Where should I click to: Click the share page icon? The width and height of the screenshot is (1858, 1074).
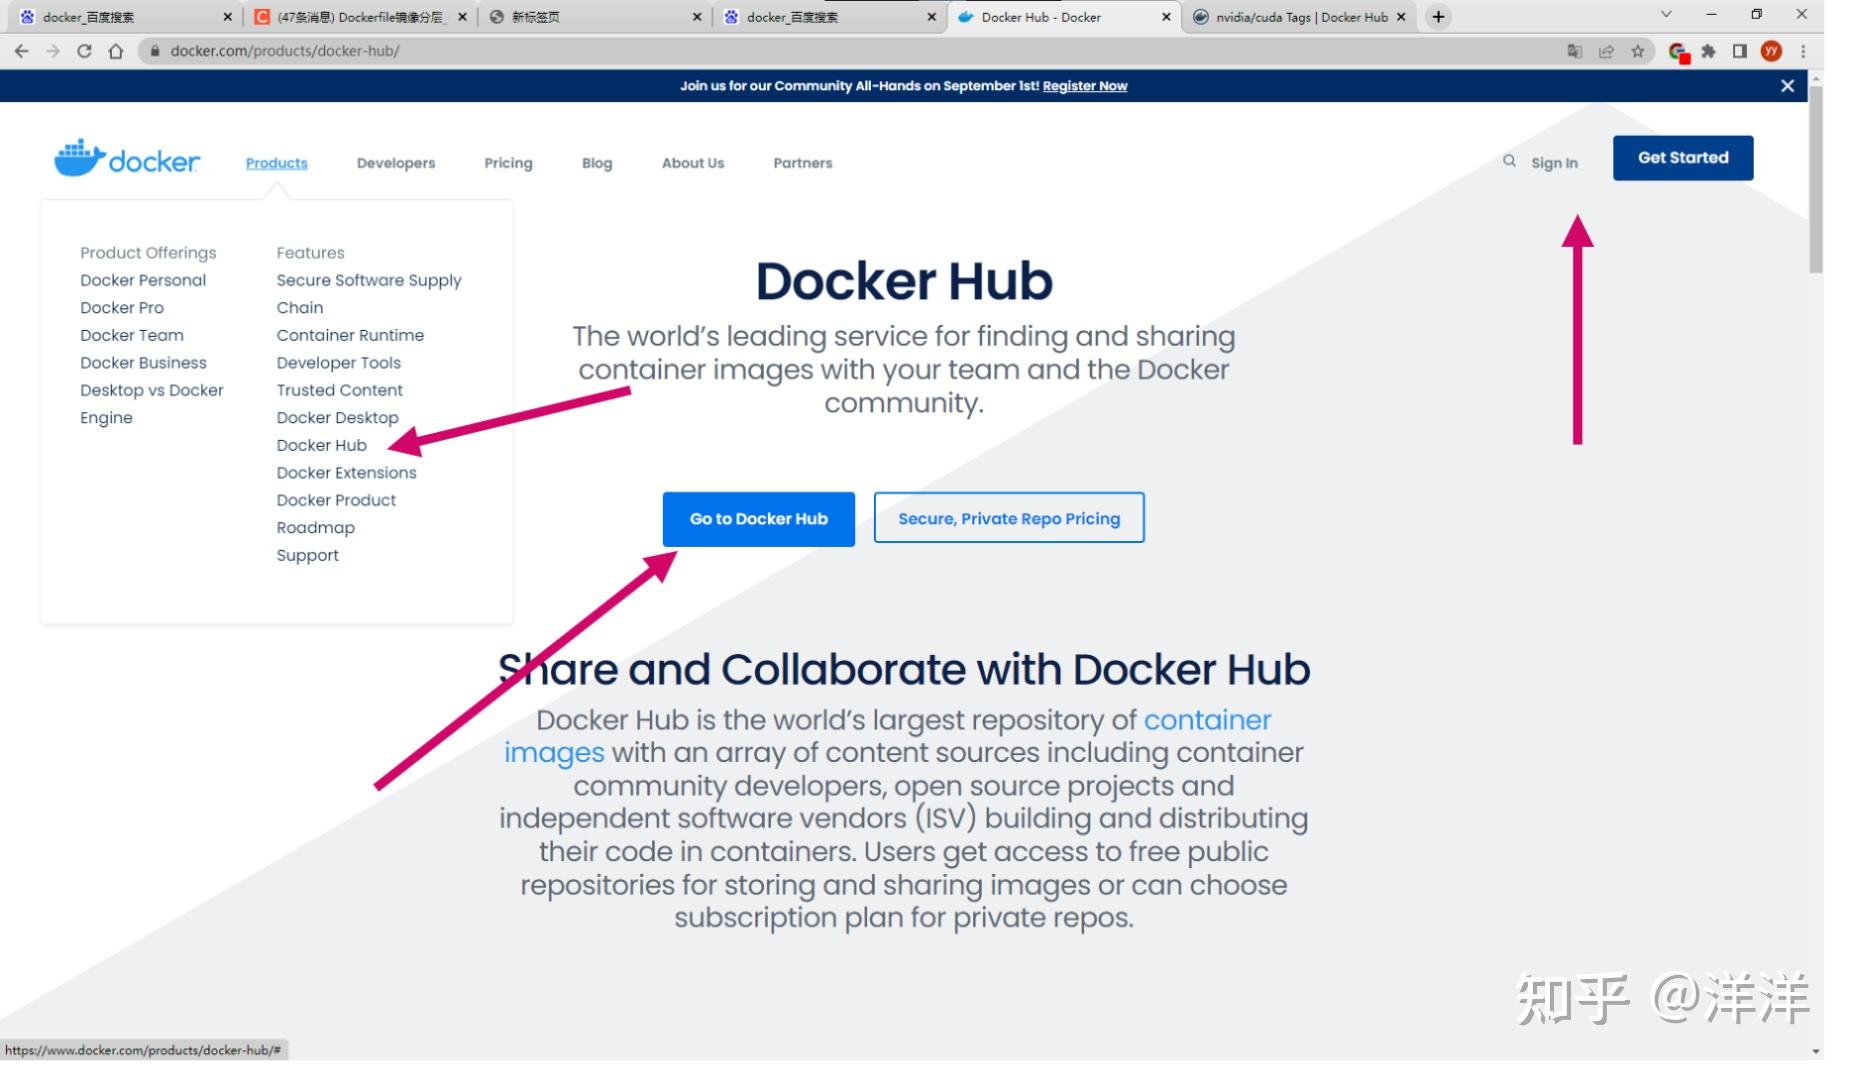point(1606,51)
